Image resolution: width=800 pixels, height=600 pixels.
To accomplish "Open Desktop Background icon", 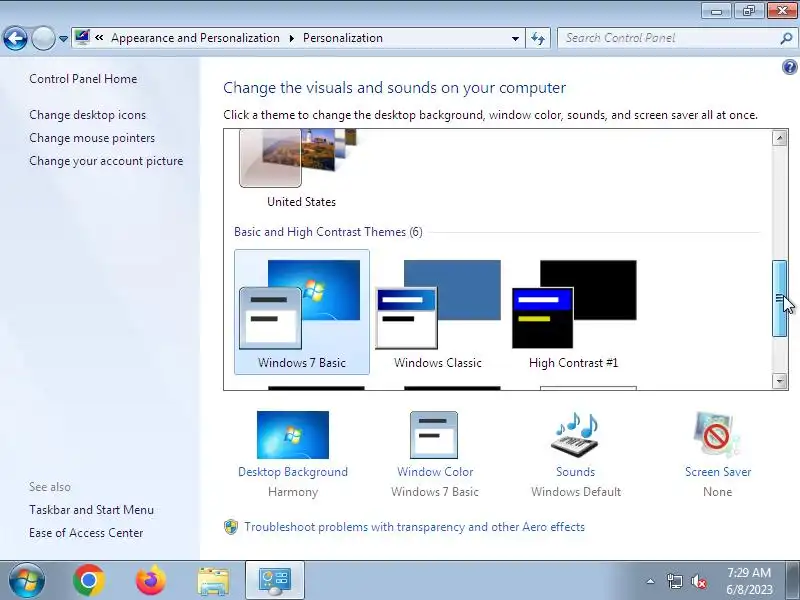I will click(x=293, y=435).
